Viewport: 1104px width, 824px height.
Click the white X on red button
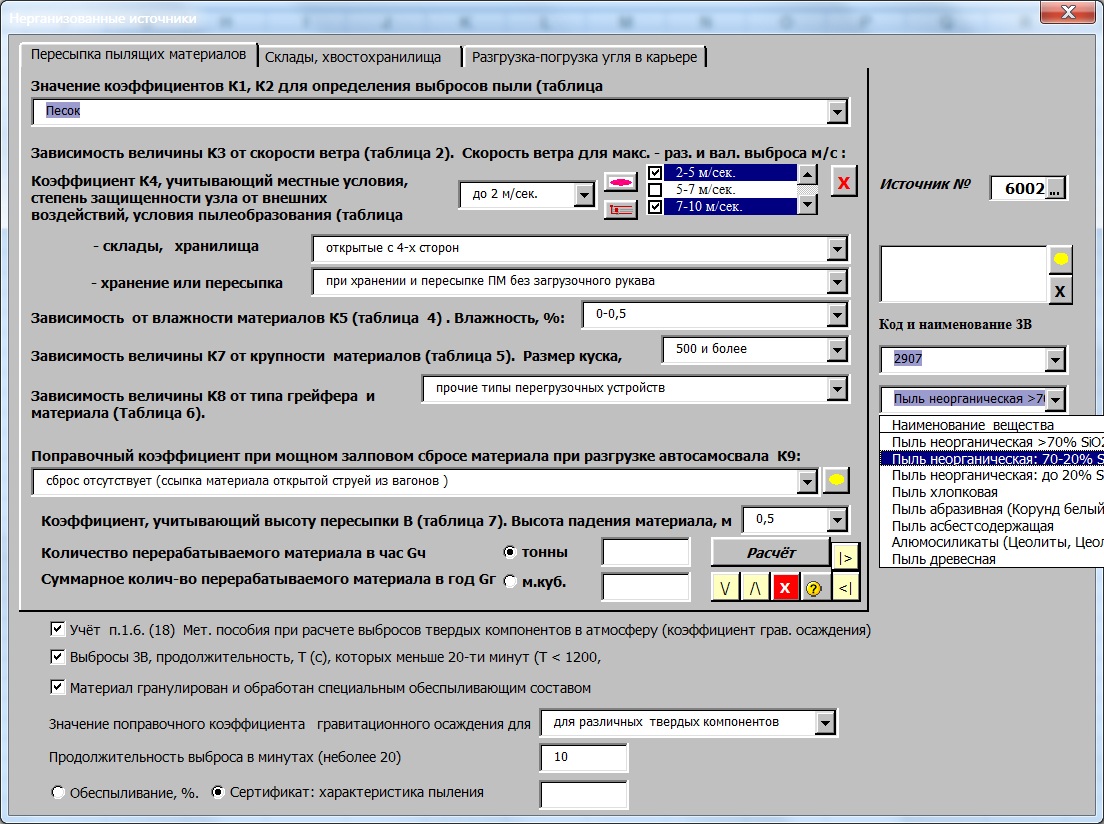785,587
